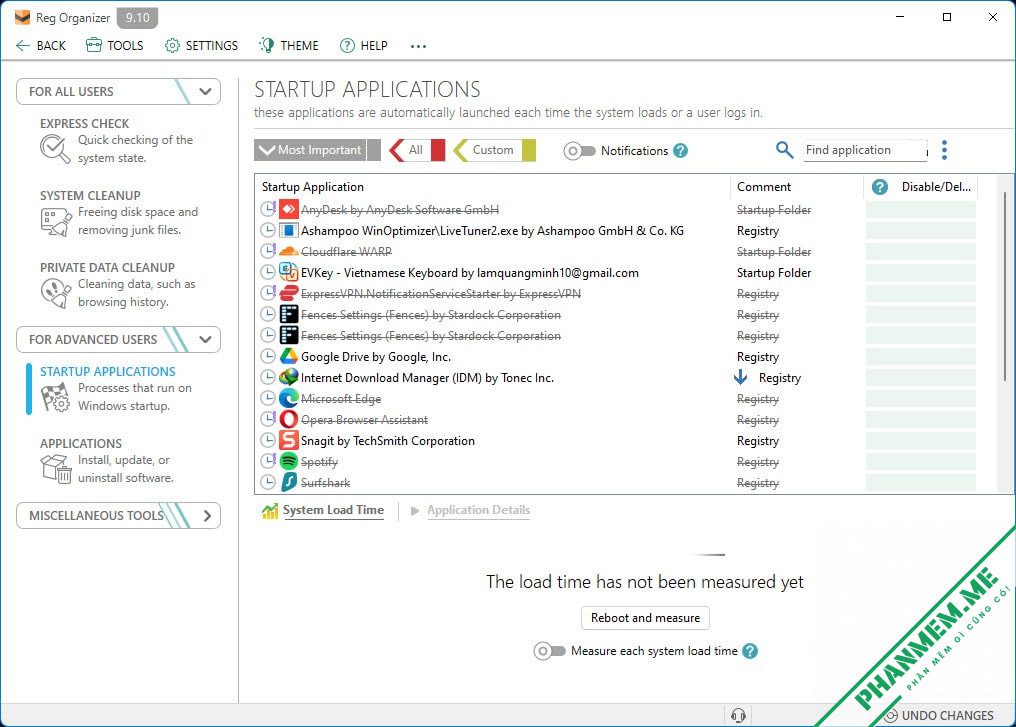The height and width of the screenshot is (727, 1016).
Task: Click the delay clock icon for Microsoft Edge
Action: pyautogui.click(x=268, y=398)
